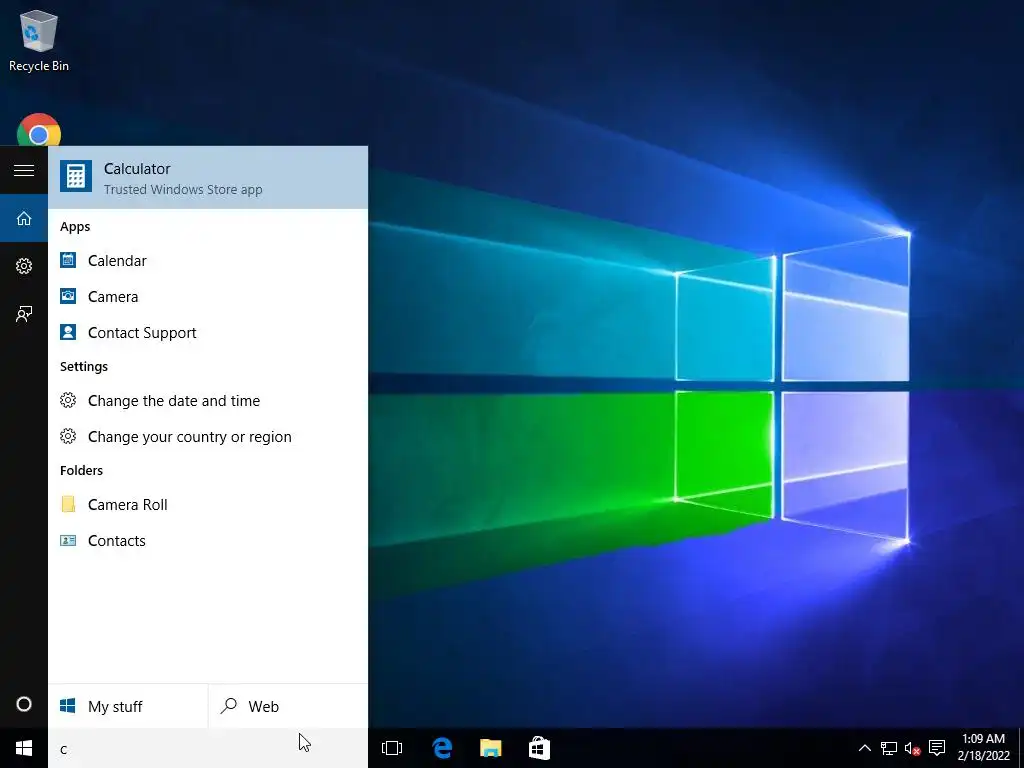Click the muted volume tray icon

[x=912, y=748]
